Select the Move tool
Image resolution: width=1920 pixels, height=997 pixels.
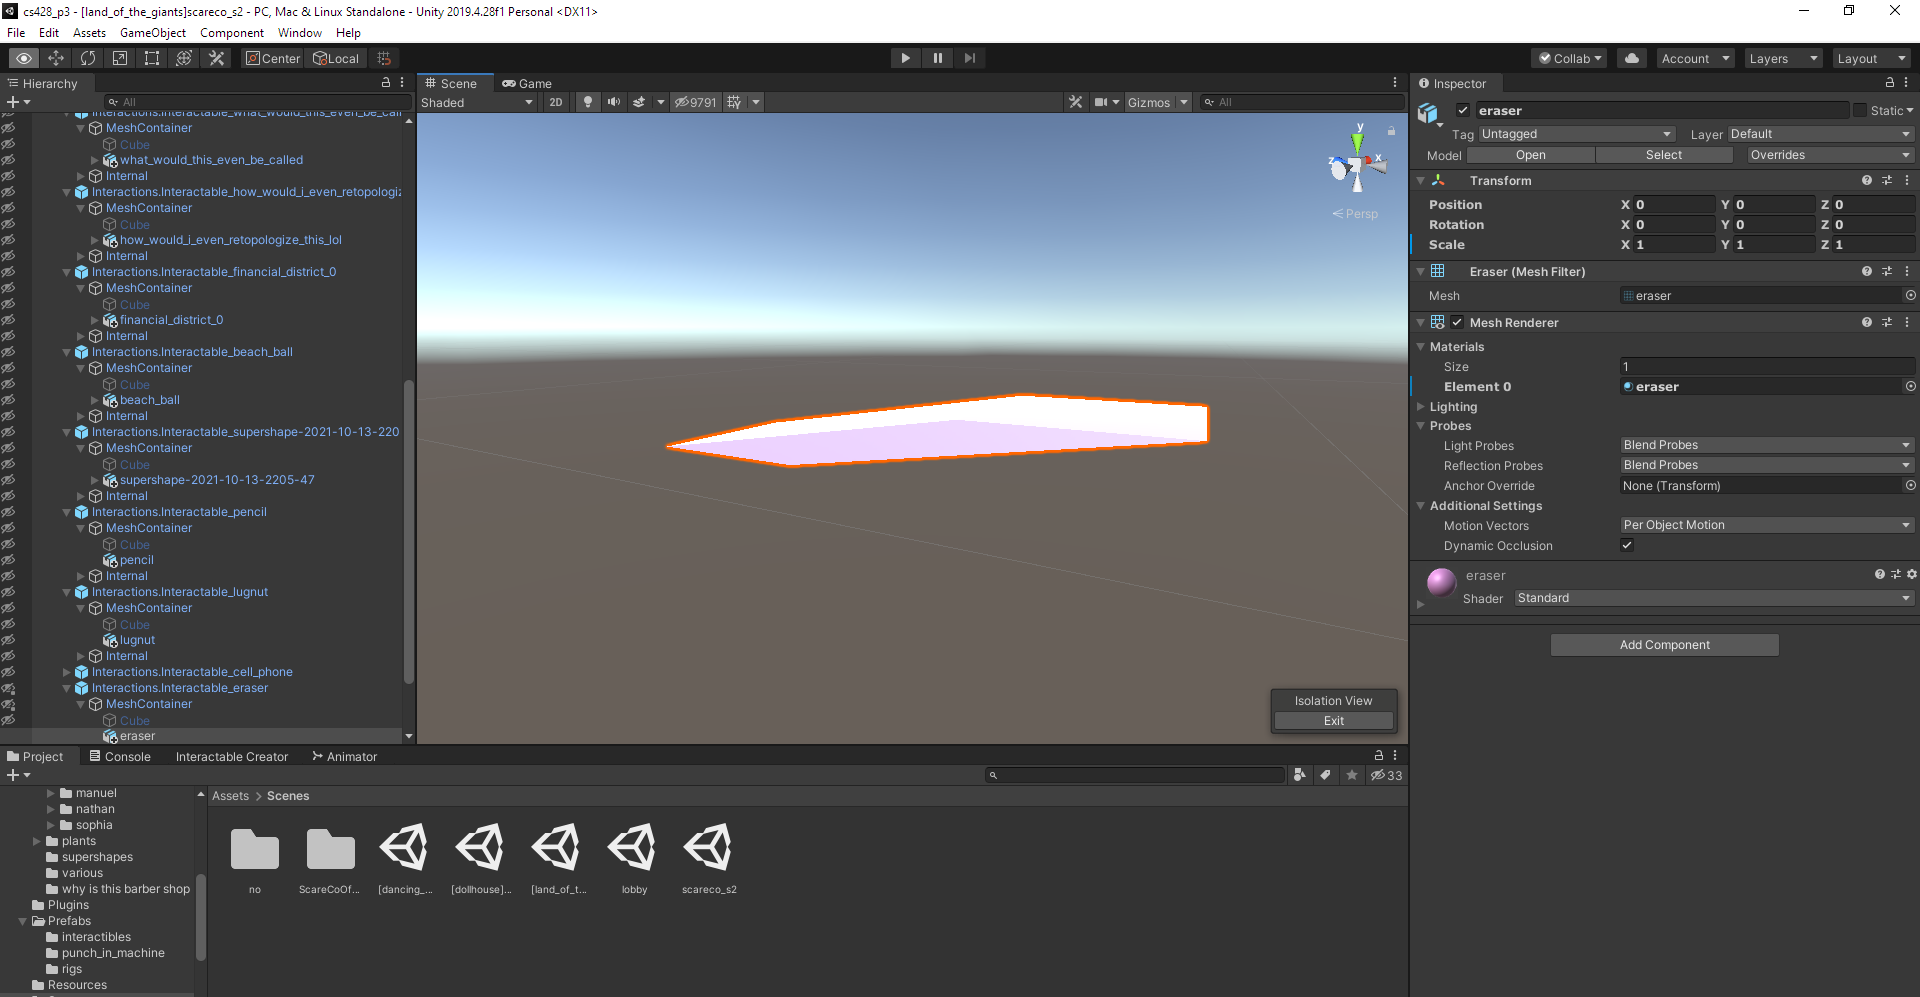[x=56, y=58]
